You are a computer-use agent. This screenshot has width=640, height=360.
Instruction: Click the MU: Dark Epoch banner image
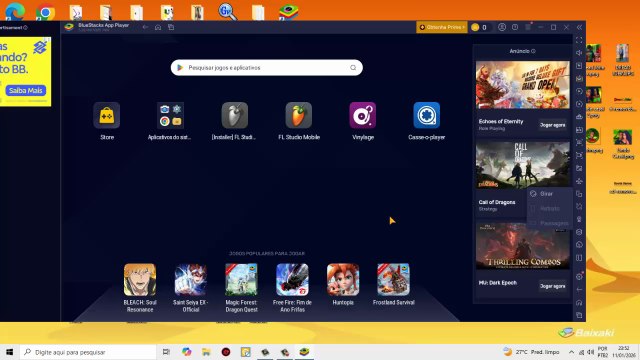coord(522,245)
